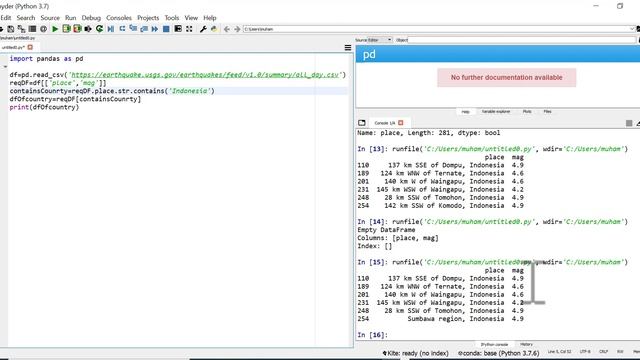Open the Debug menu
Screen dimensions: 640x360
(x=91, y=18)
